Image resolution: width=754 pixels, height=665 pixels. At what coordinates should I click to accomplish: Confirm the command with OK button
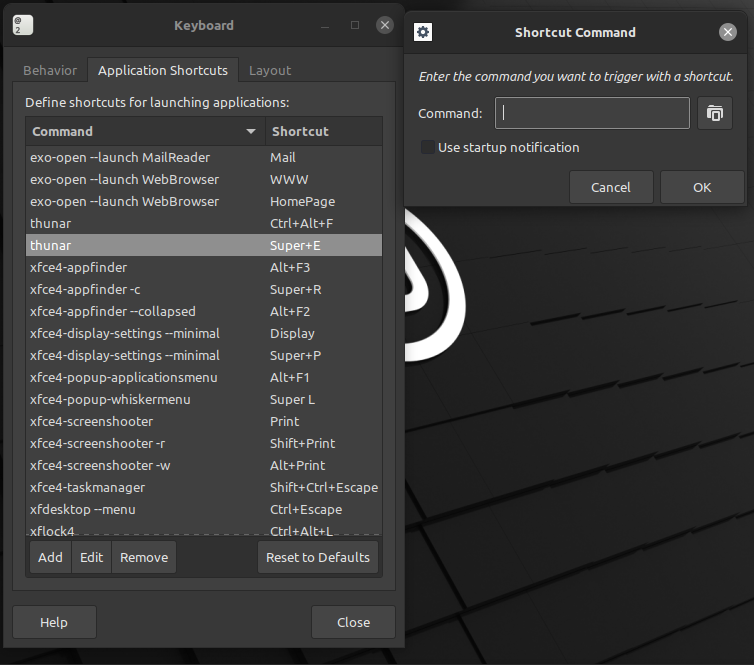[x=702, y=187]
